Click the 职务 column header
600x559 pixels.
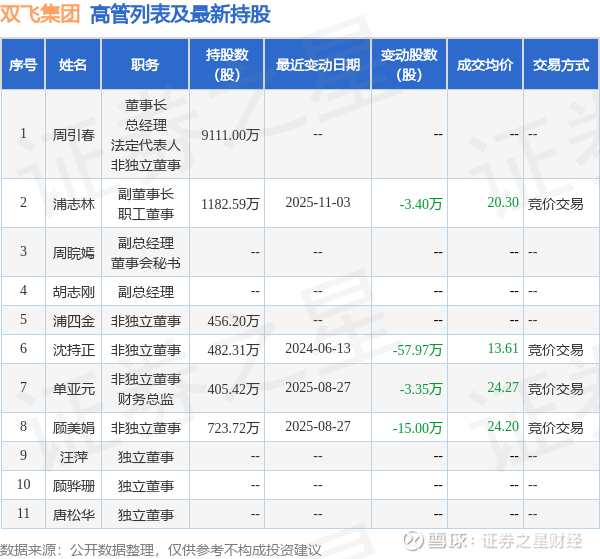(145, 65)
